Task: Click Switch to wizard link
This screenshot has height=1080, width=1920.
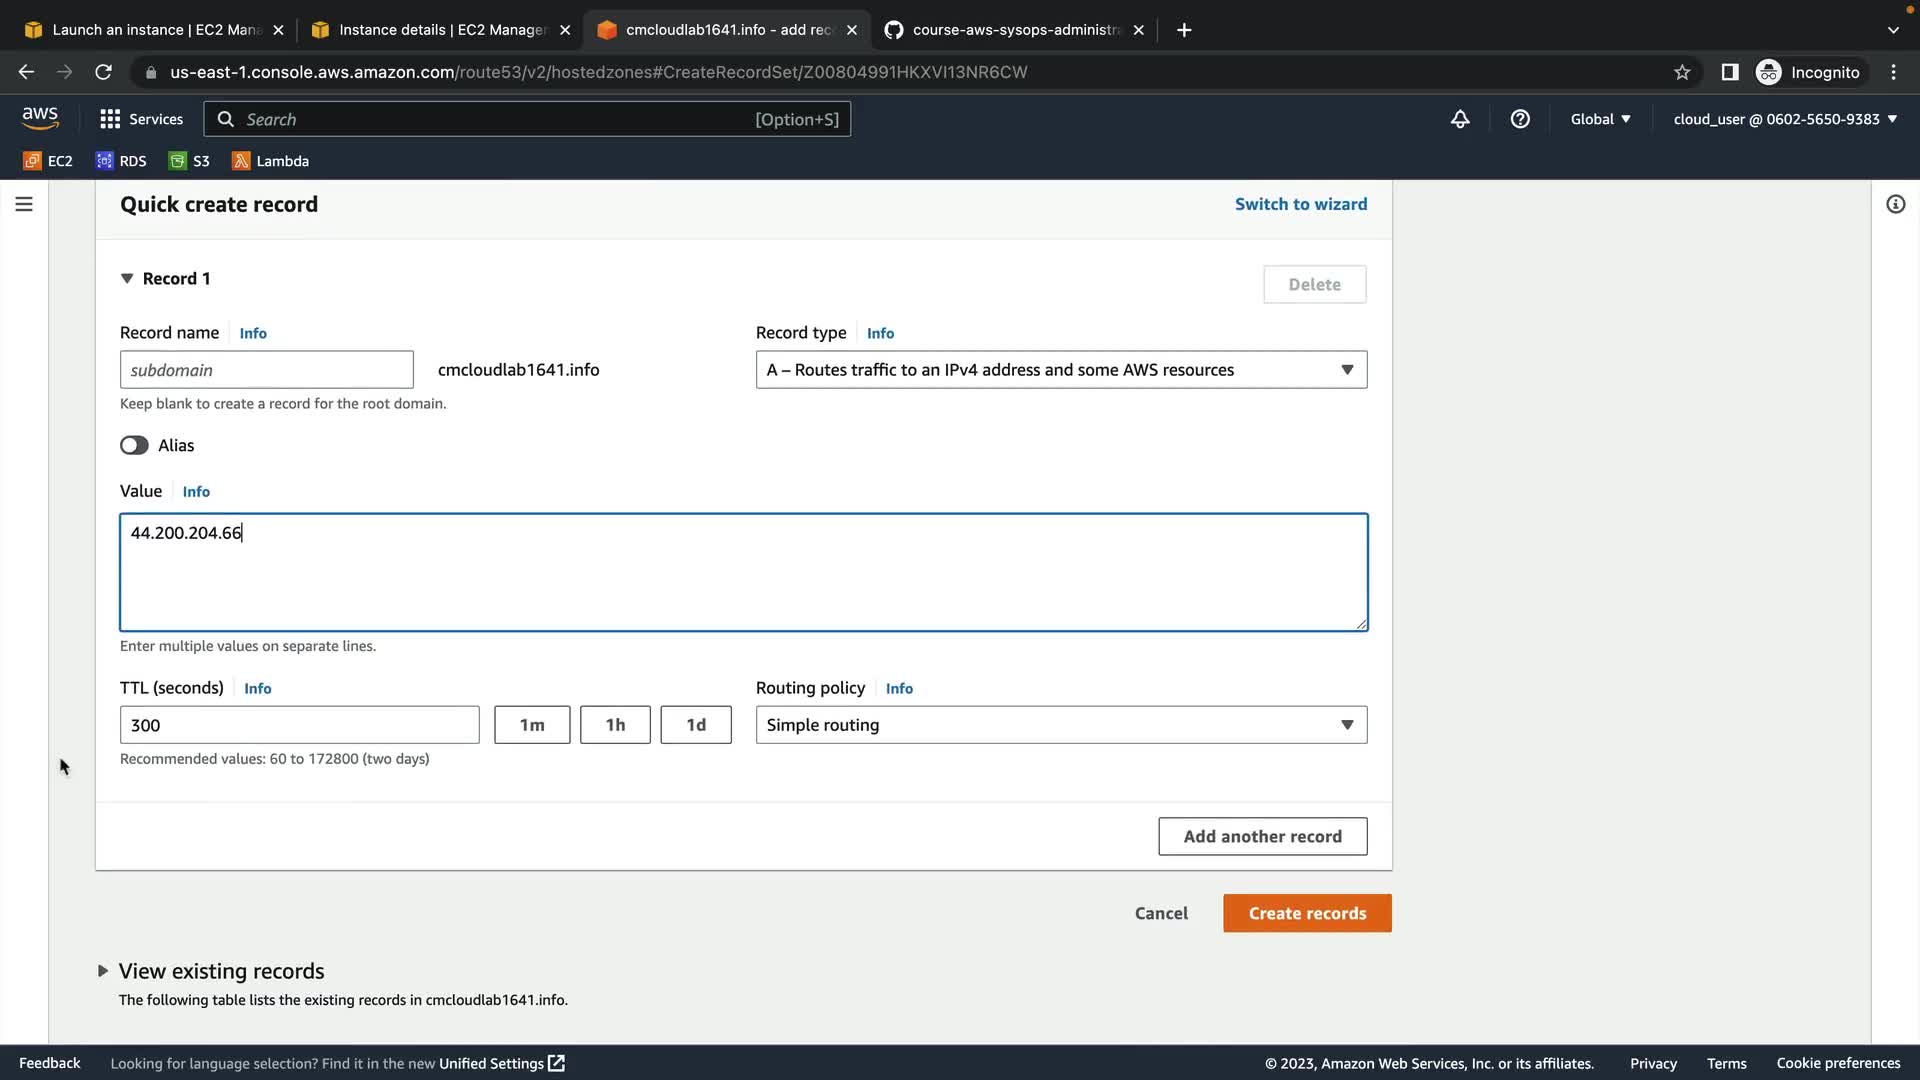Action: click(x=1300, y=204)
